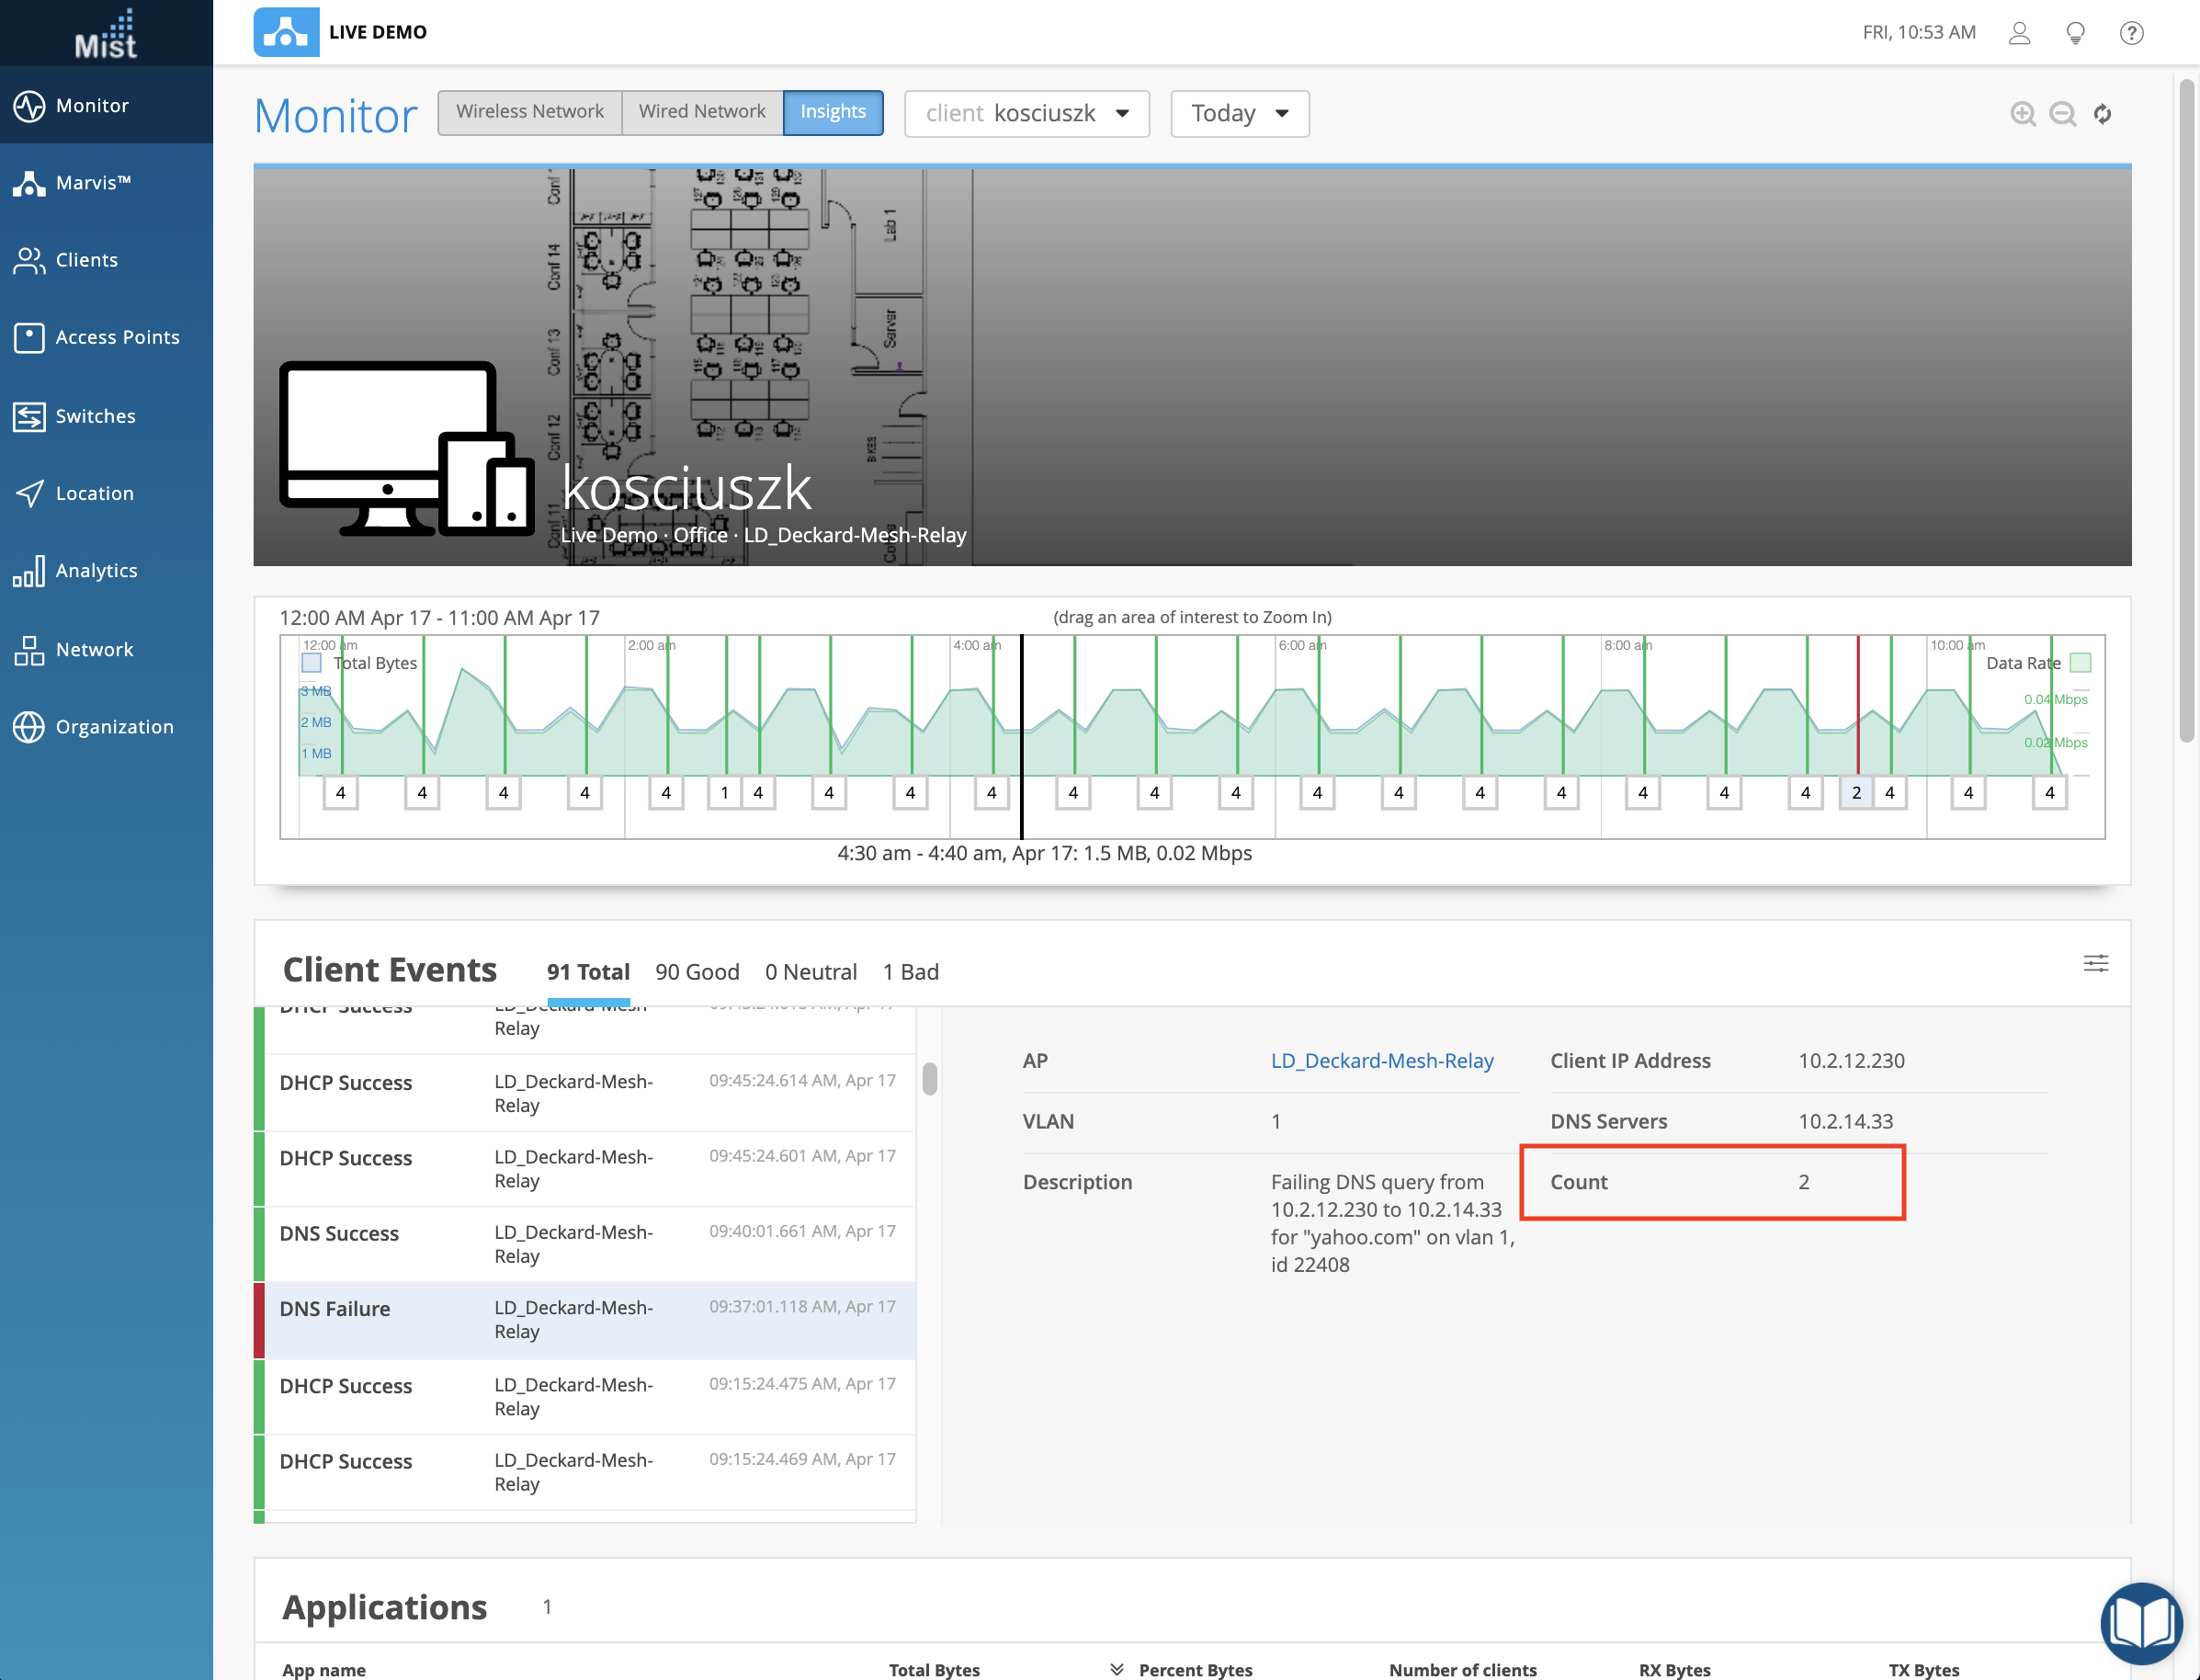This screenshot has width=2200, height=1680.
Task: Toggle the Data Rate legend checkbox
Action: 2081,663
